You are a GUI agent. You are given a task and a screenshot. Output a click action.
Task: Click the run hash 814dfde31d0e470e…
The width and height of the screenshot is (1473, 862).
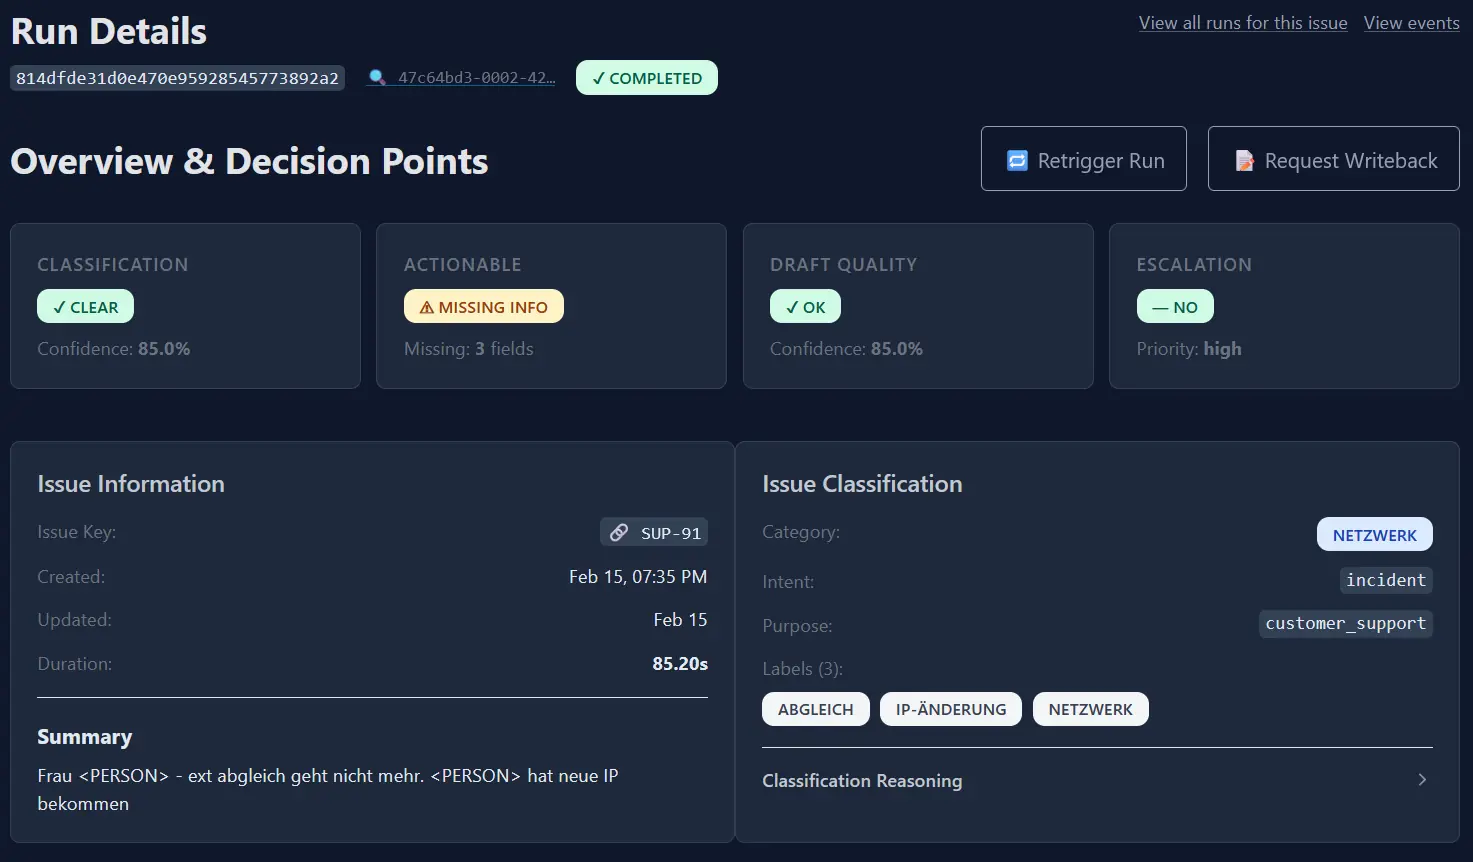click(177, 78)
